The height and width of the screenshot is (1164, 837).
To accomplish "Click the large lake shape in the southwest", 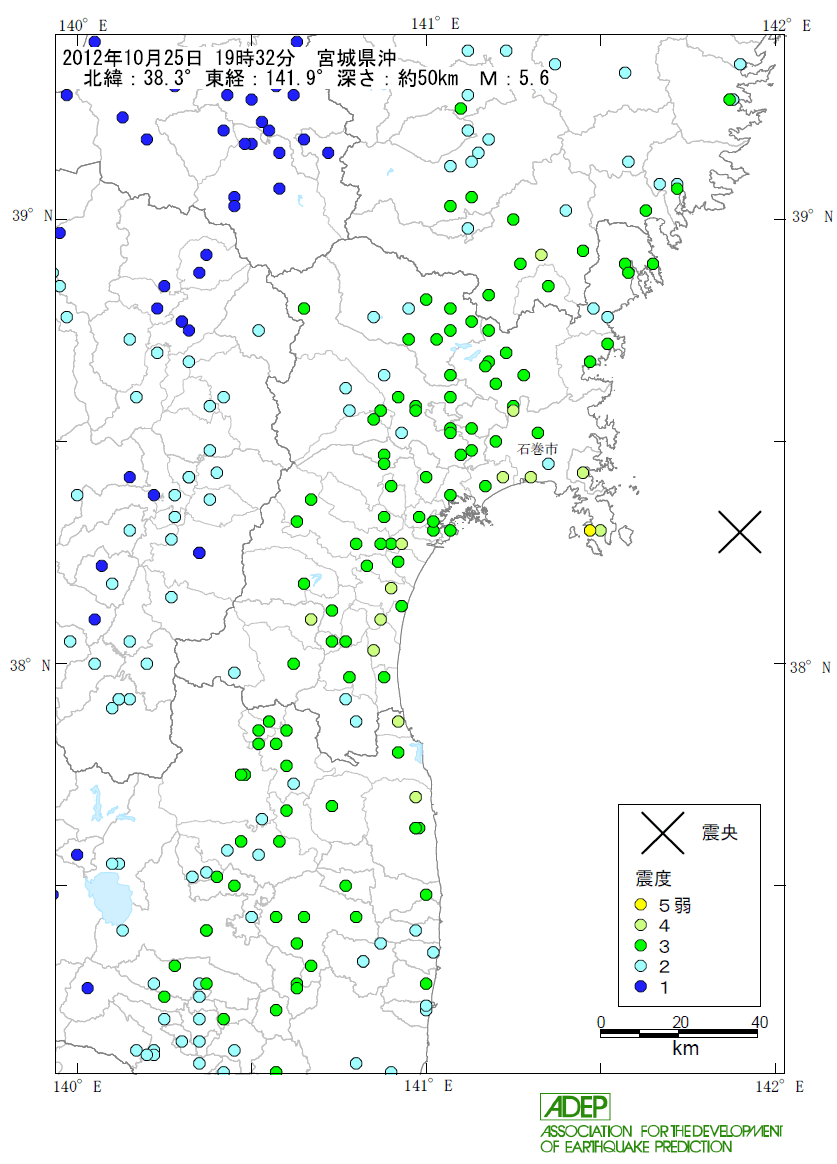I will pos(109,898).
